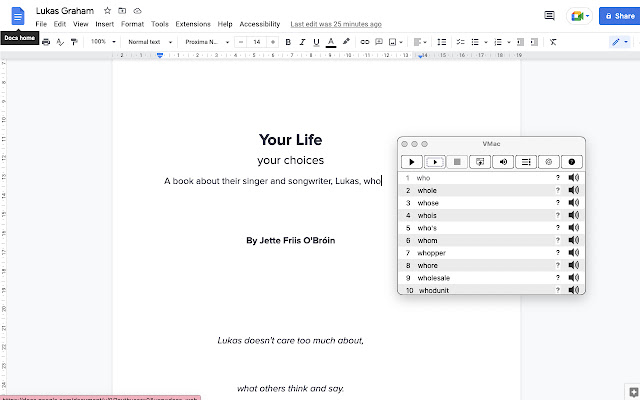Image resolution: width=640 pixels, height=400 pixels.
Task: Click the blue Share button
Action: pos(617,16)
